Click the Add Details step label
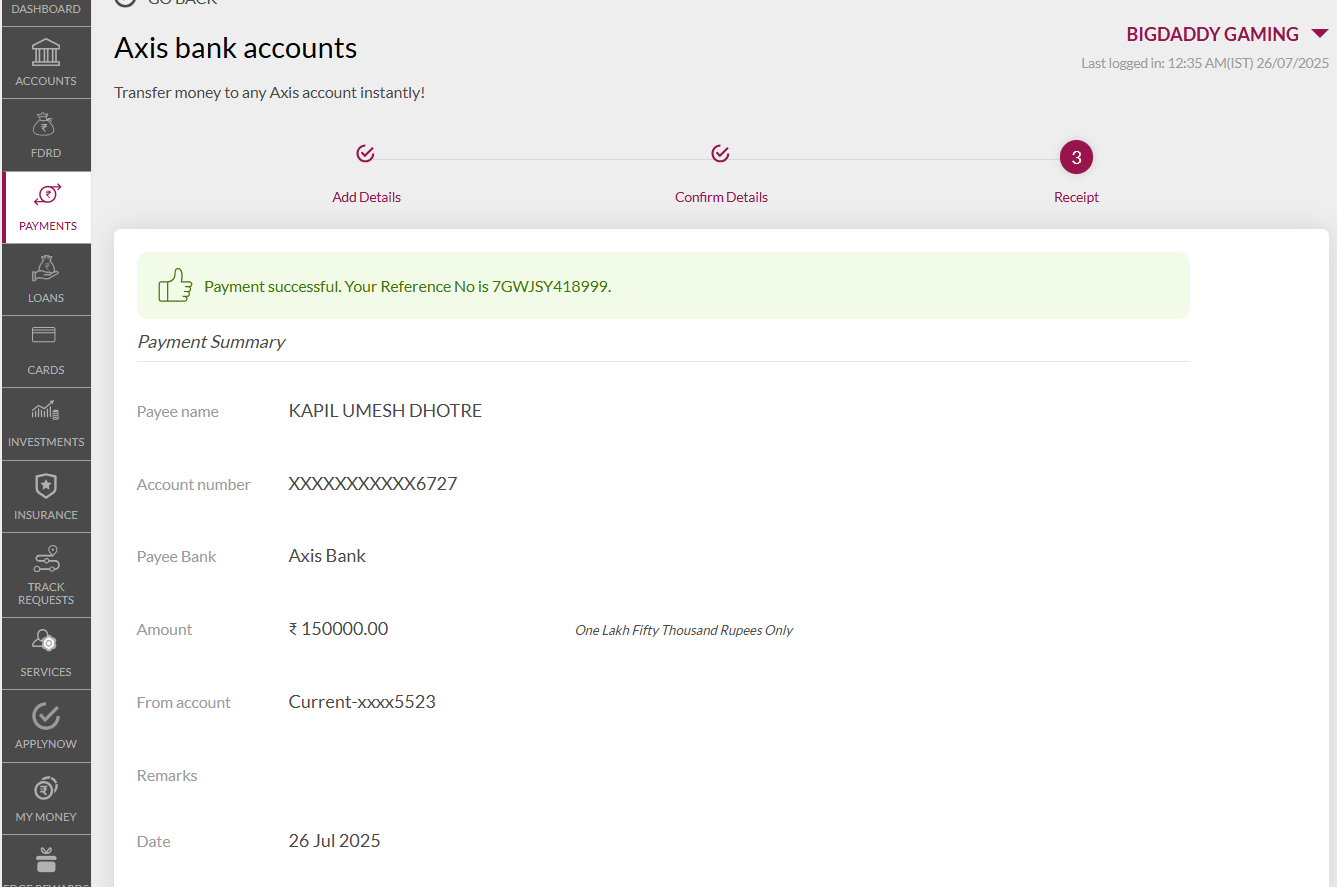 366,197
